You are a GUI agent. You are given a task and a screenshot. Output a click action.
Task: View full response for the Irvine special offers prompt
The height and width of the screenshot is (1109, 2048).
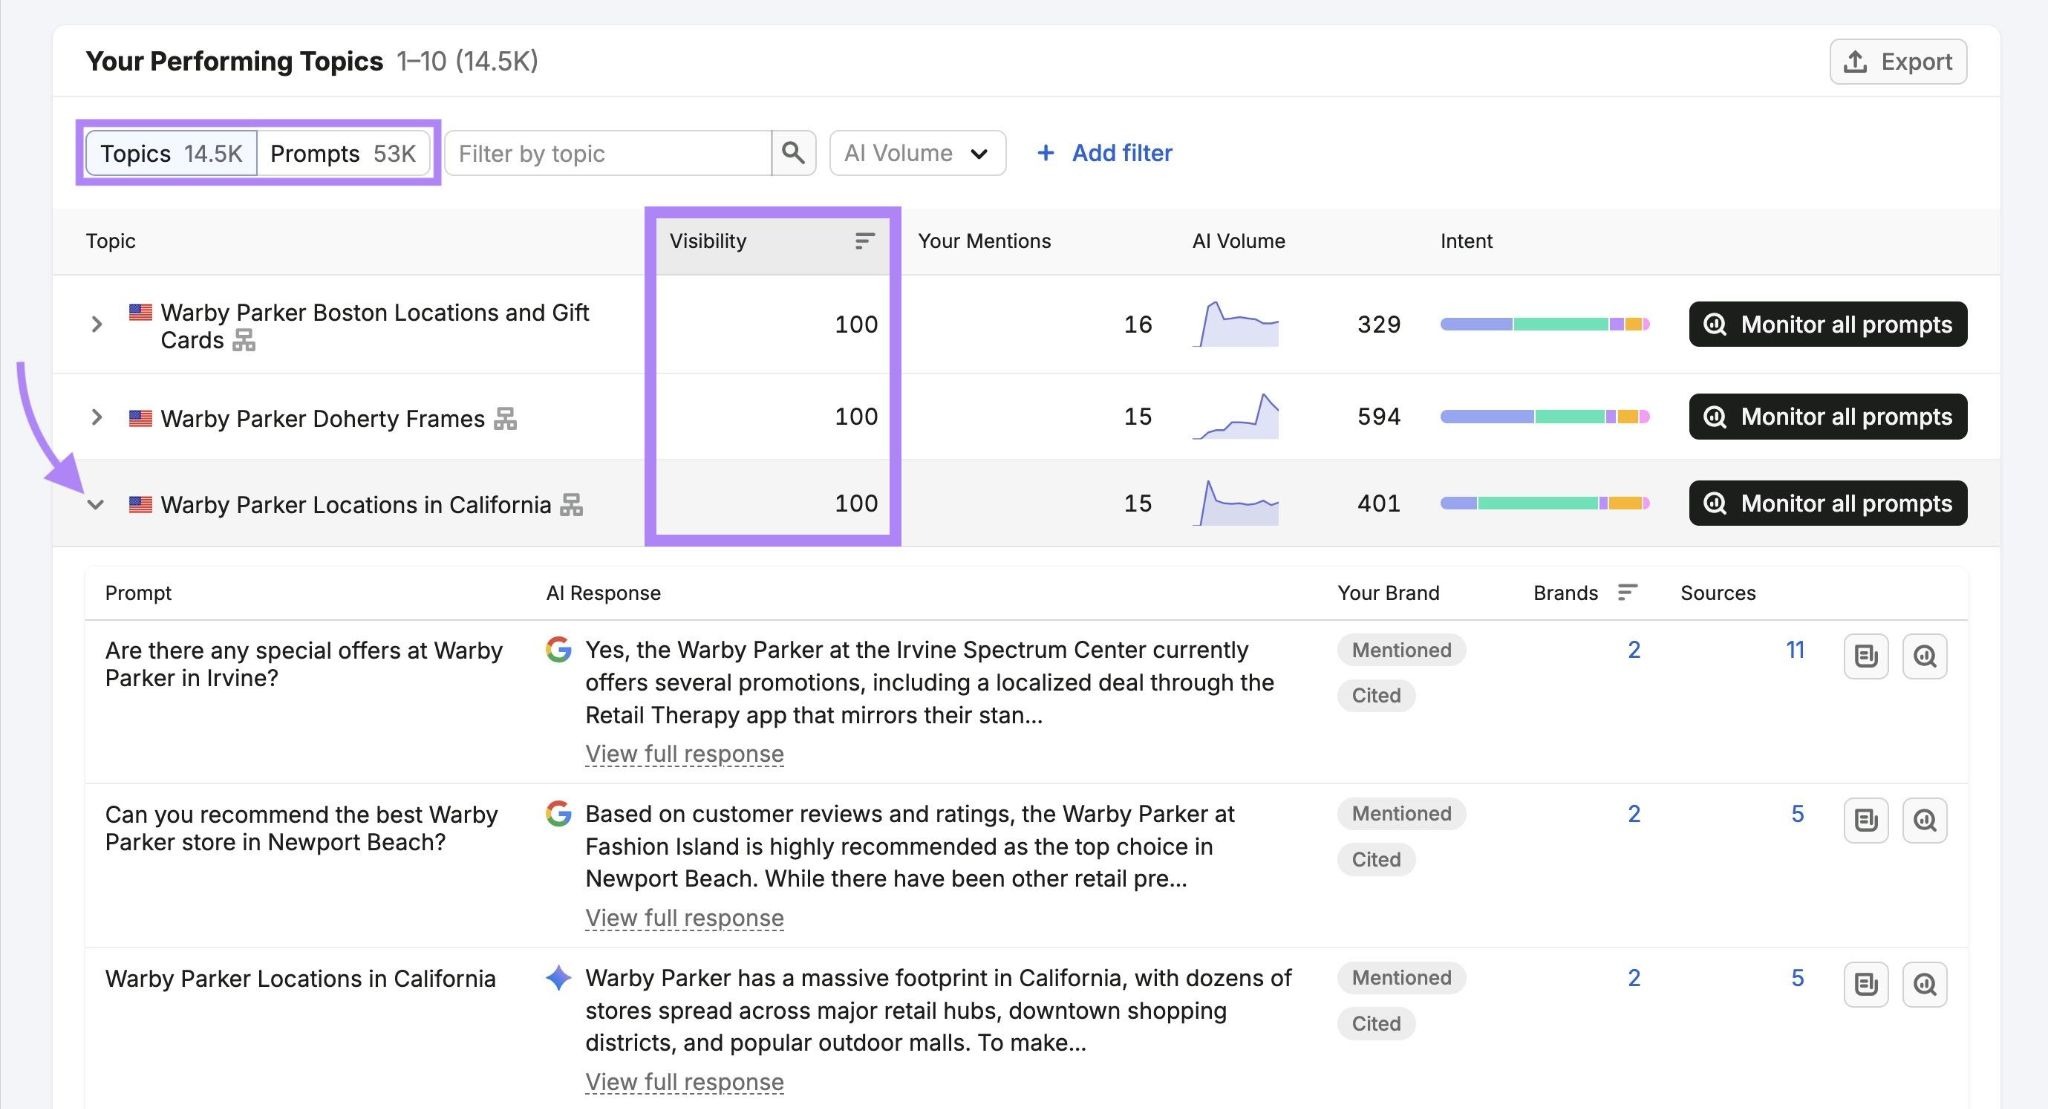[684, 754]
